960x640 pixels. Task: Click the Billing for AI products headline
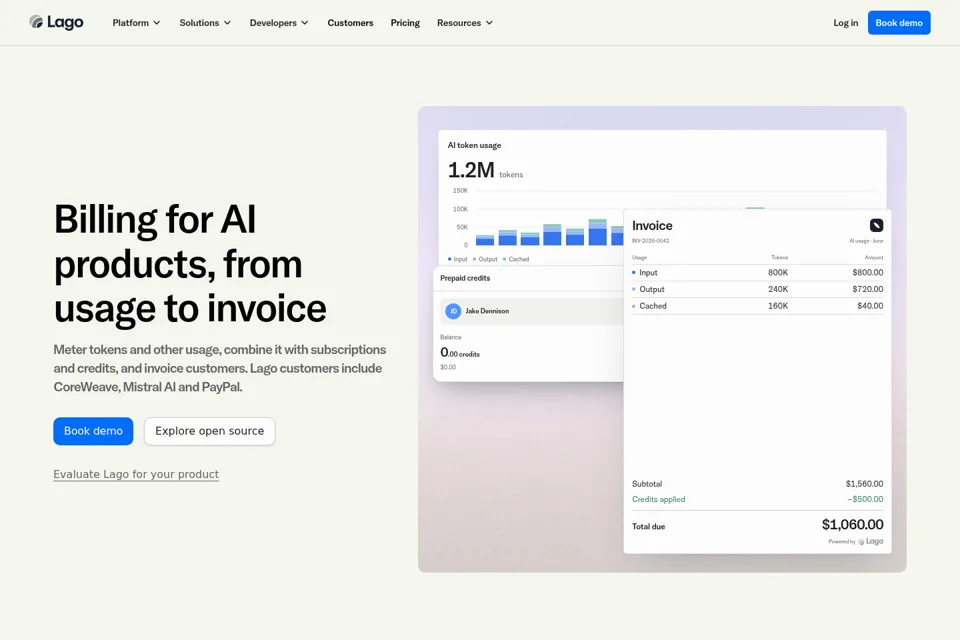pos(190,263)
